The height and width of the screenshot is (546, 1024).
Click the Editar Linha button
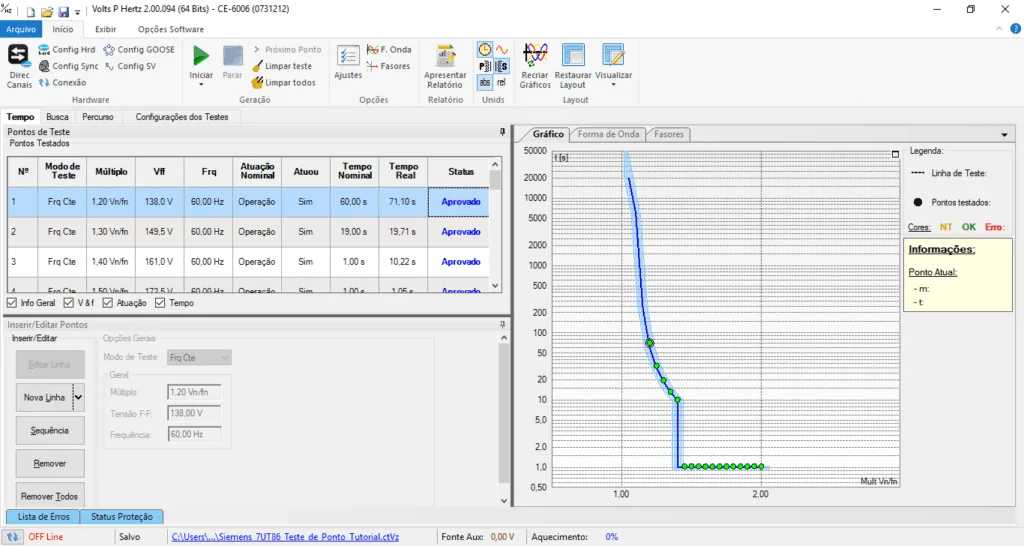point(50,364)
